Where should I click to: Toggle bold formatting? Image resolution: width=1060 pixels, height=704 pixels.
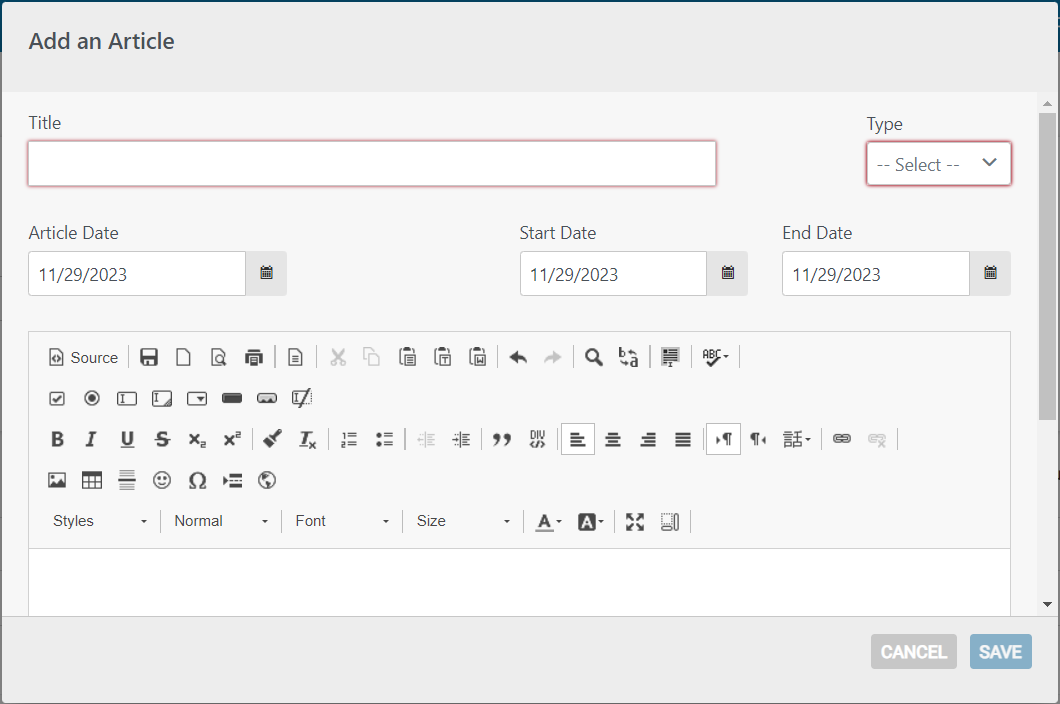[57, 440]
